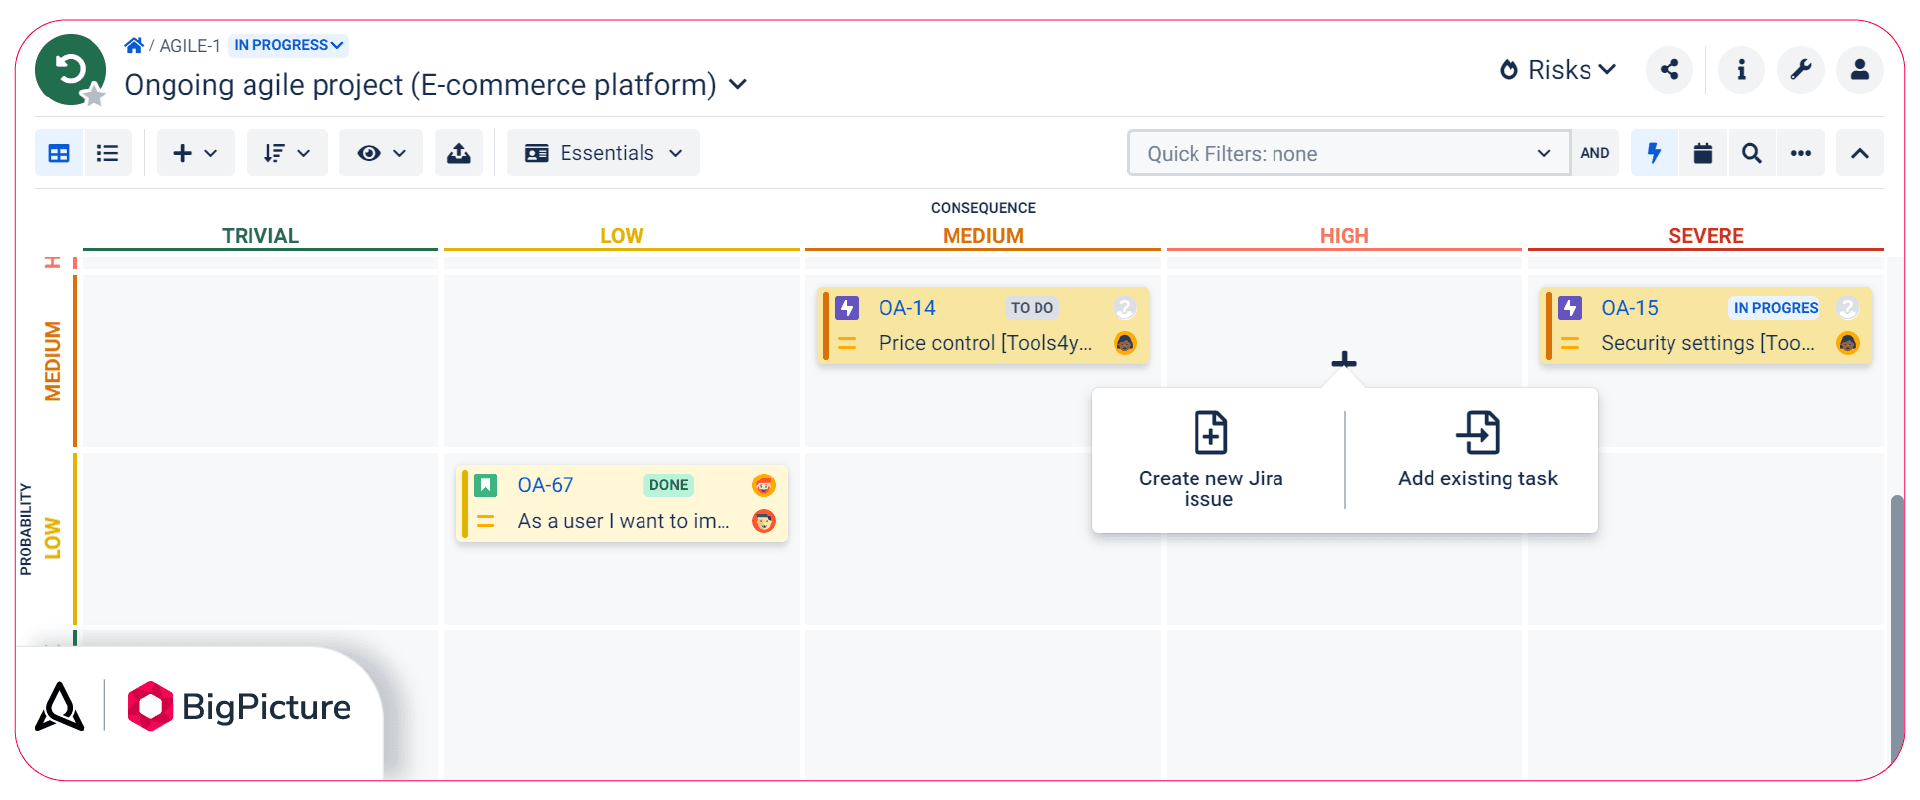
Task: Toggle the AND filter operator
Action: pyautogui.click(x=1595, y=153)
